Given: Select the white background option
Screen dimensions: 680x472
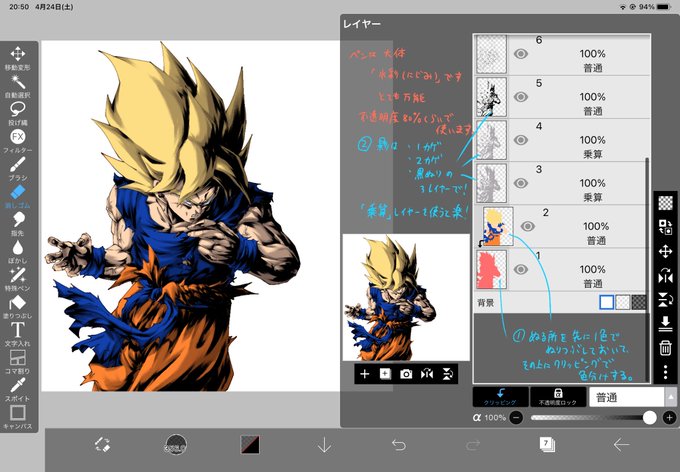Looking at the screenshot, I should (606, 302).
